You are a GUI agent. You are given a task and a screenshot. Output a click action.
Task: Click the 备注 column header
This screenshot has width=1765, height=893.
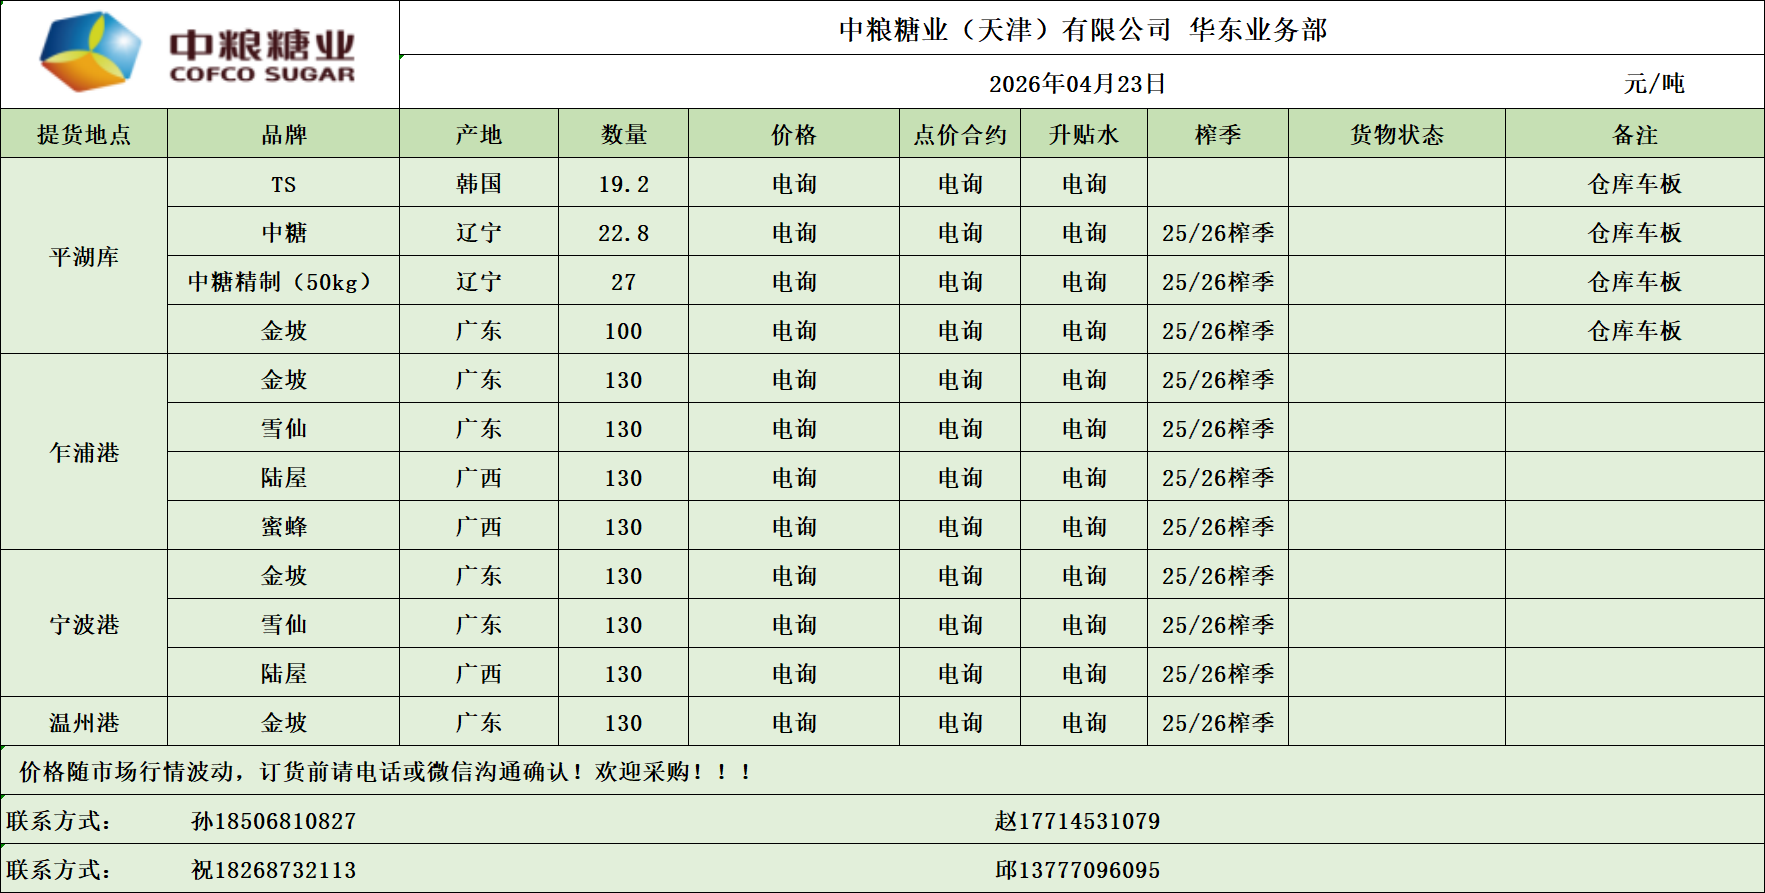point(1636,135)
